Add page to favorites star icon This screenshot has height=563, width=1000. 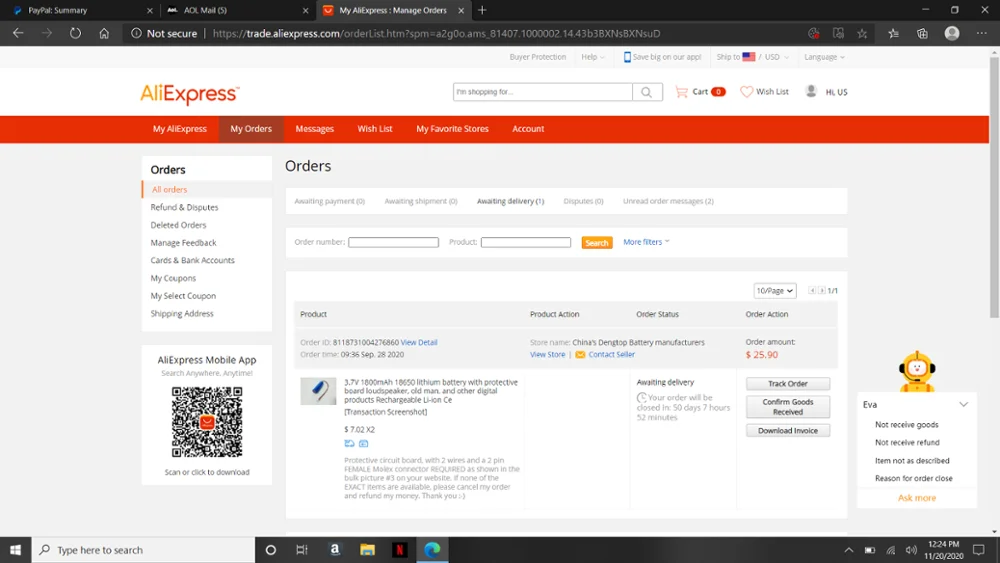pyautogui.click(x=862, y=33)
